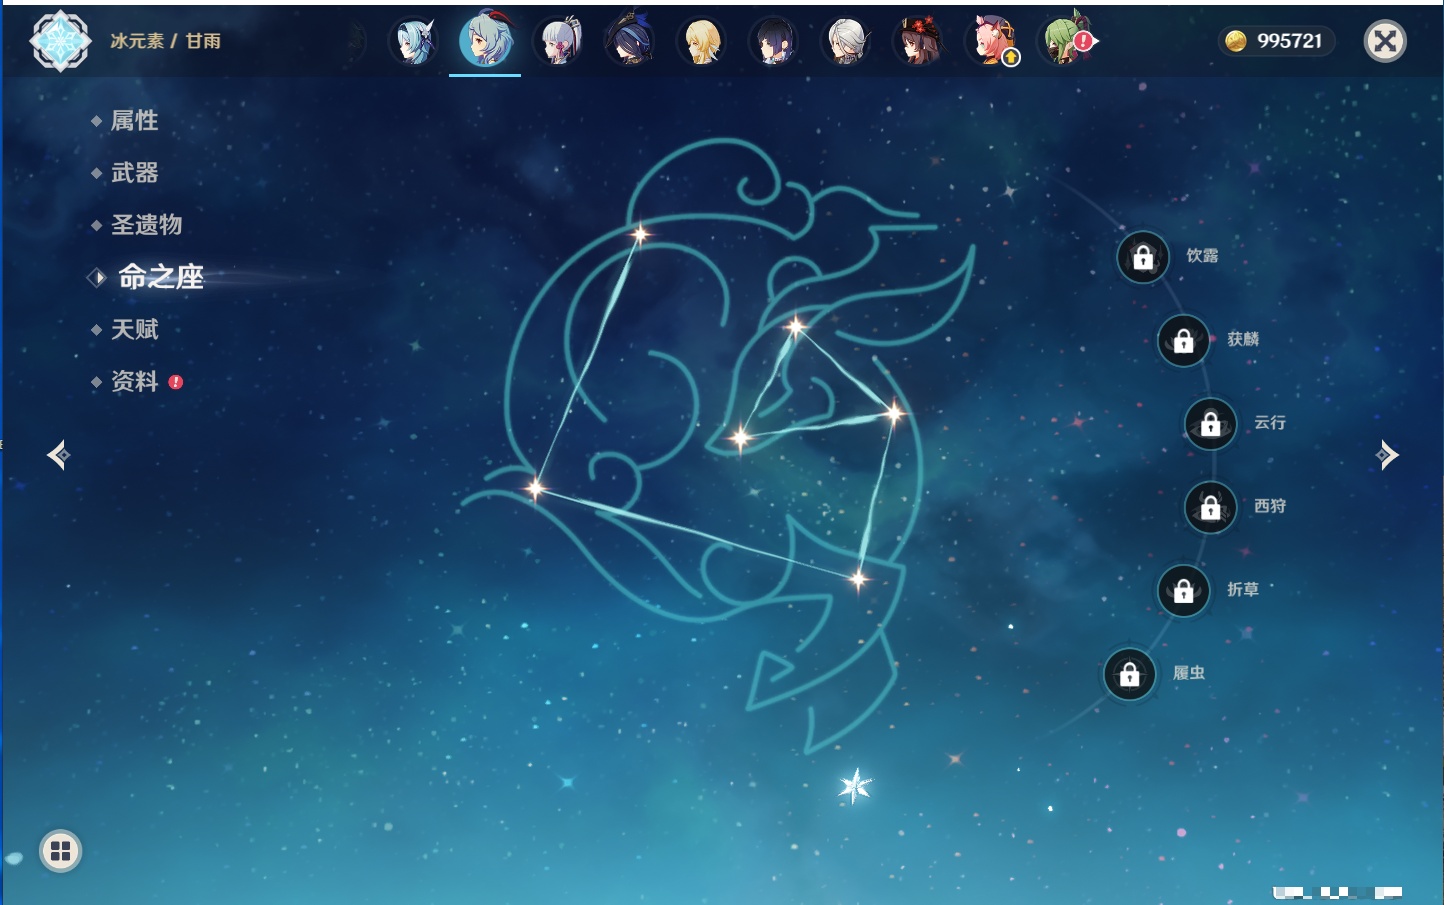Switch to the silver-ponytail Ayaka avatar
This screenshot has height=905, width=1444.
(x=558, y=41)
